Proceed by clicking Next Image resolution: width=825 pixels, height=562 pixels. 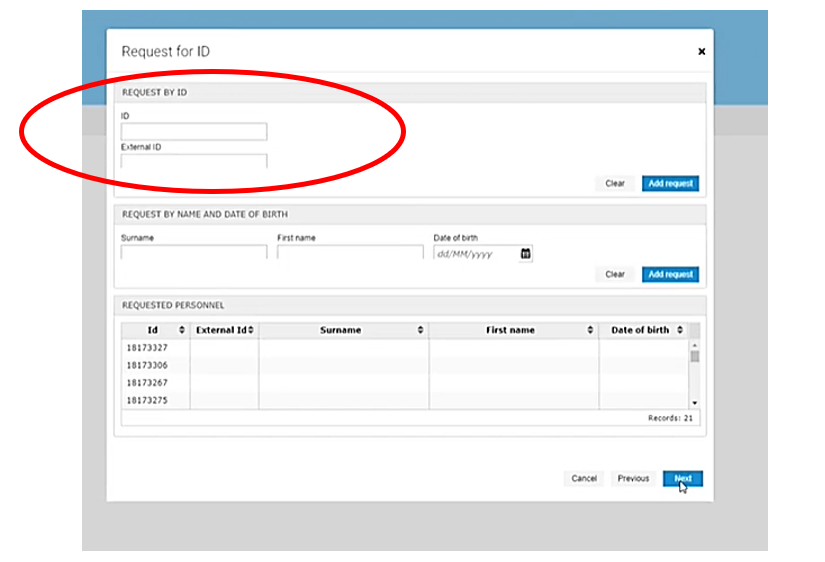[683, 479]
